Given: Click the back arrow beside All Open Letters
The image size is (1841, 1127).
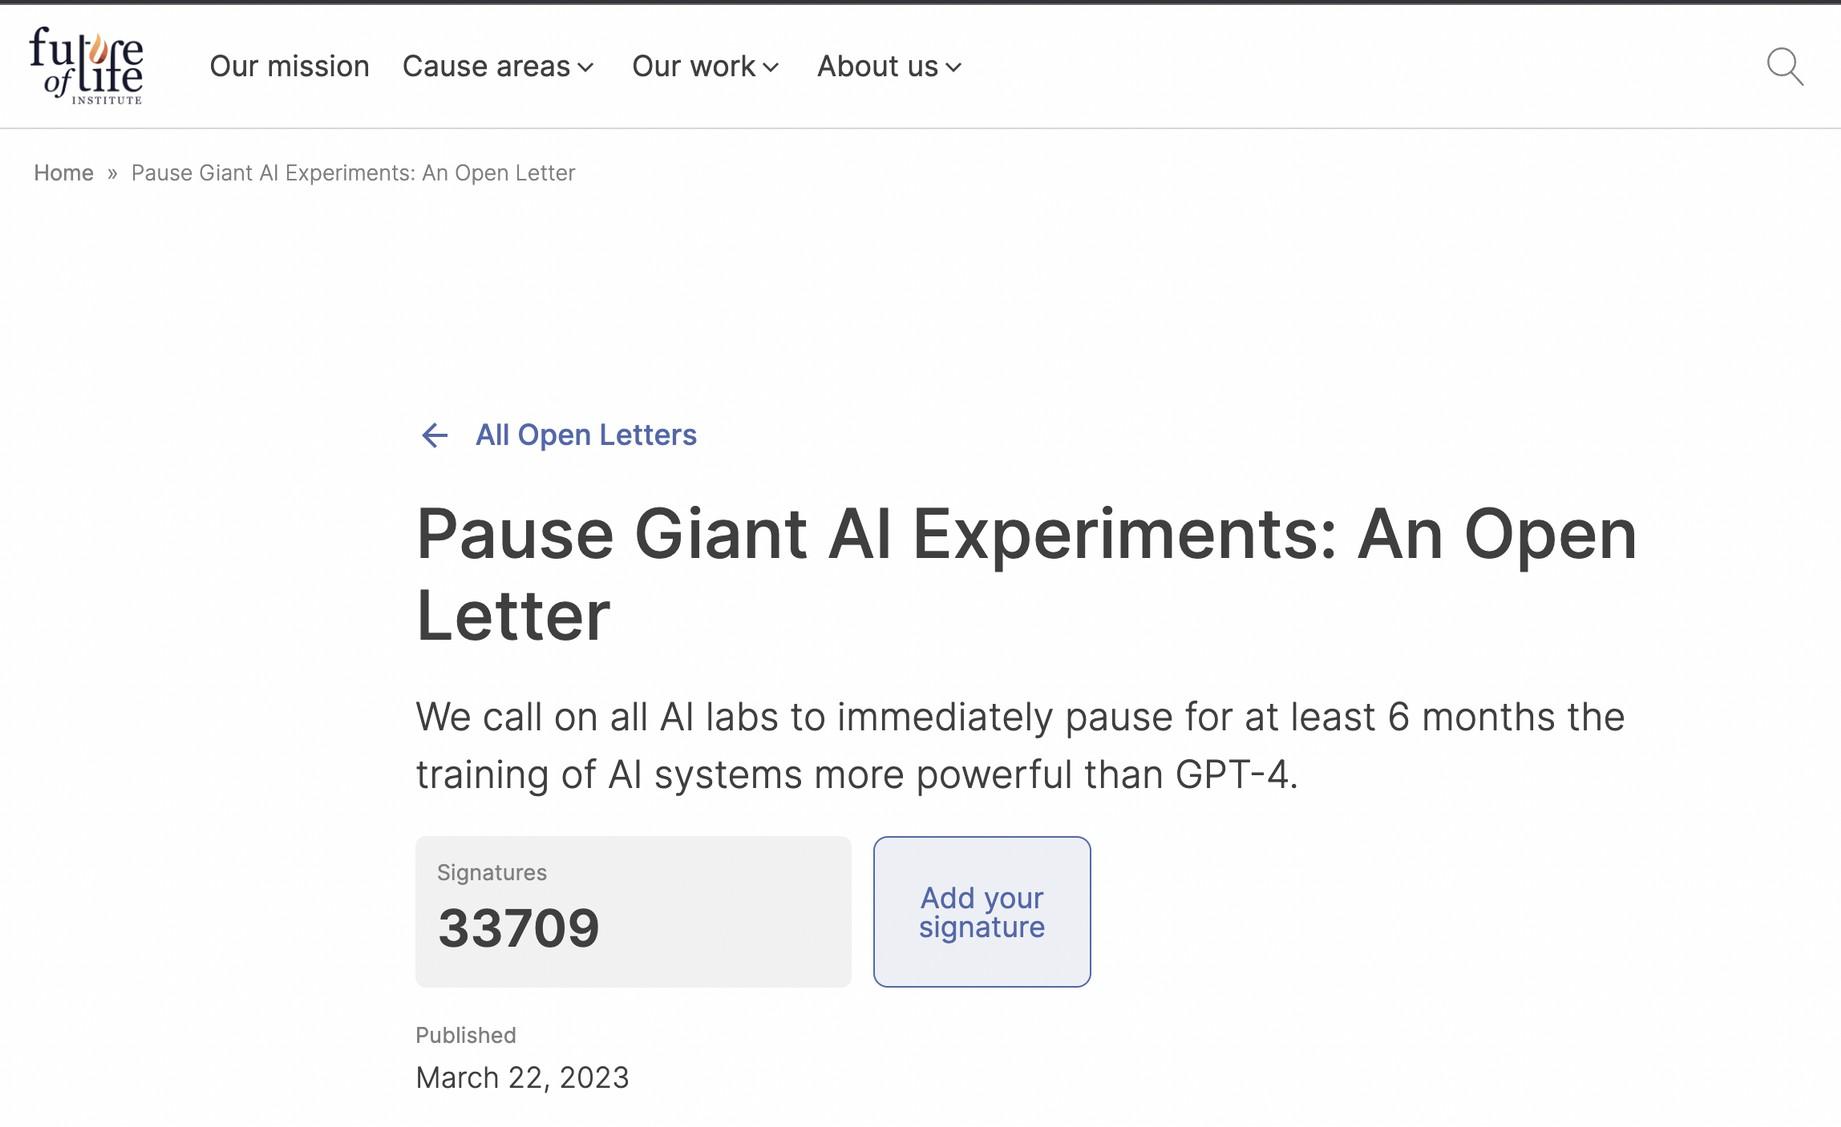Looking at the screenshot, I should [434, 436].
